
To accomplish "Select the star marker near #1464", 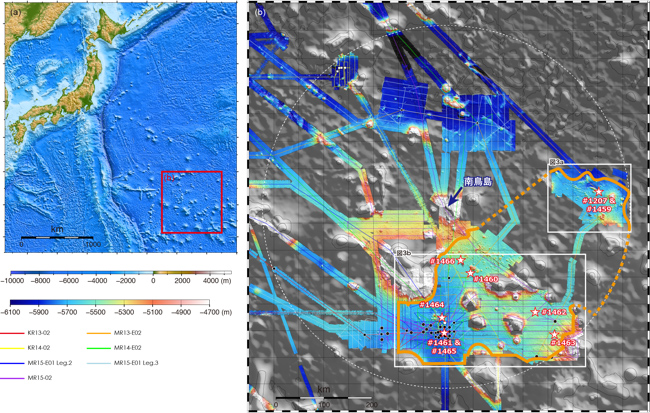I will pyautogui.click(x=441, y=317).
